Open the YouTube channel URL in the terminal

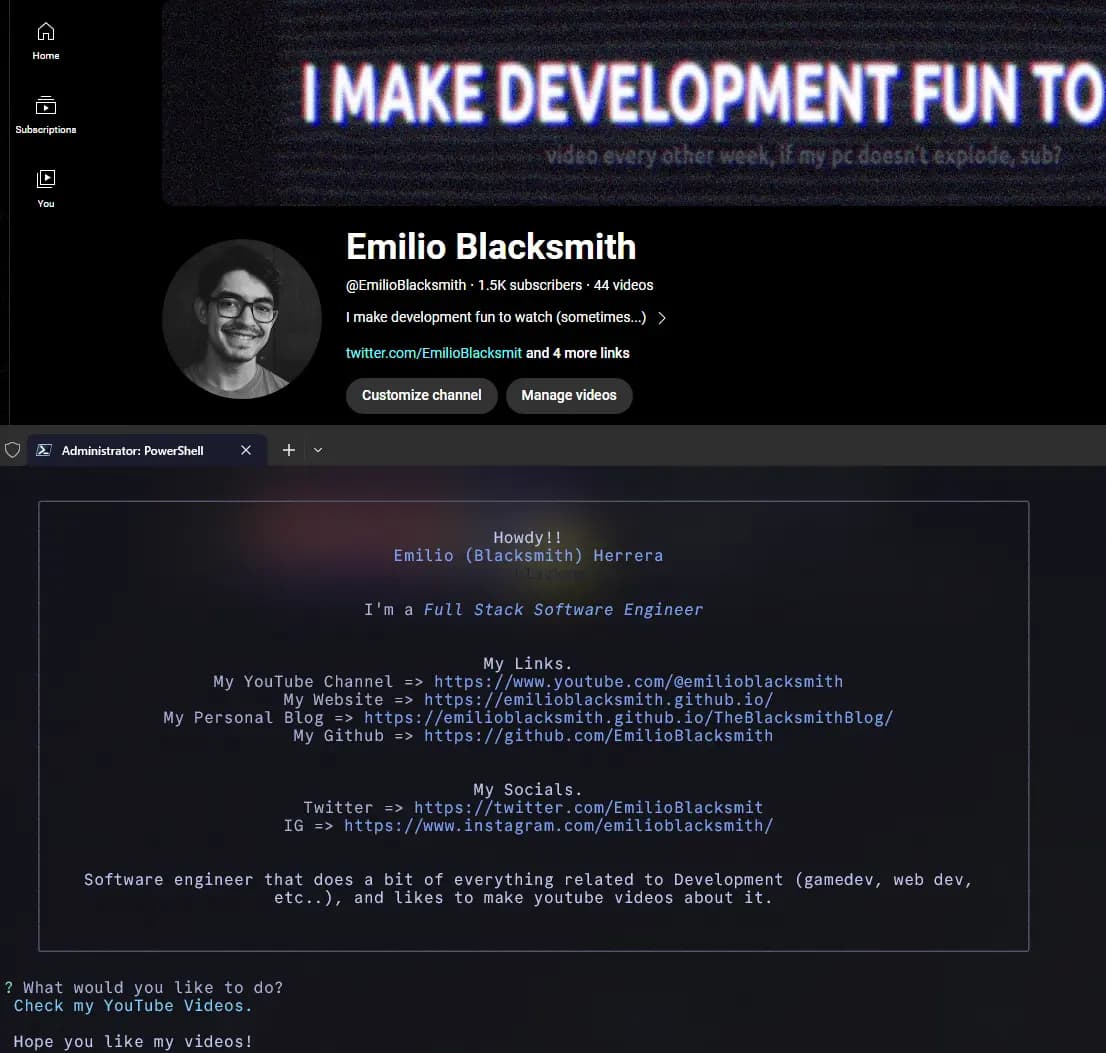point(638,682)
